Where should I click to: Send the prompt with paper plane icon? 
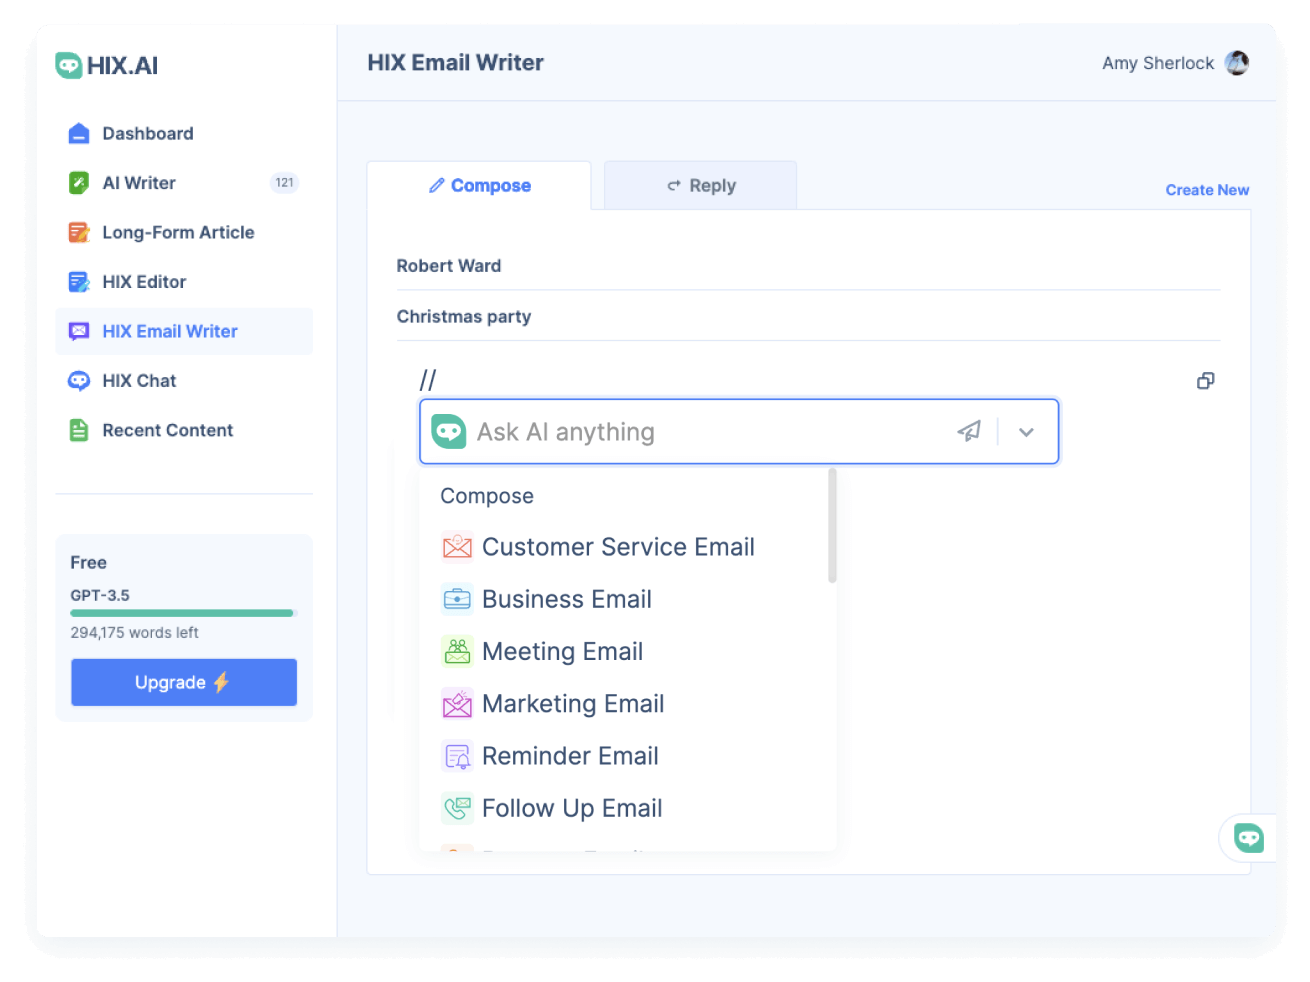pyautogui.click(x=969, y=431)
